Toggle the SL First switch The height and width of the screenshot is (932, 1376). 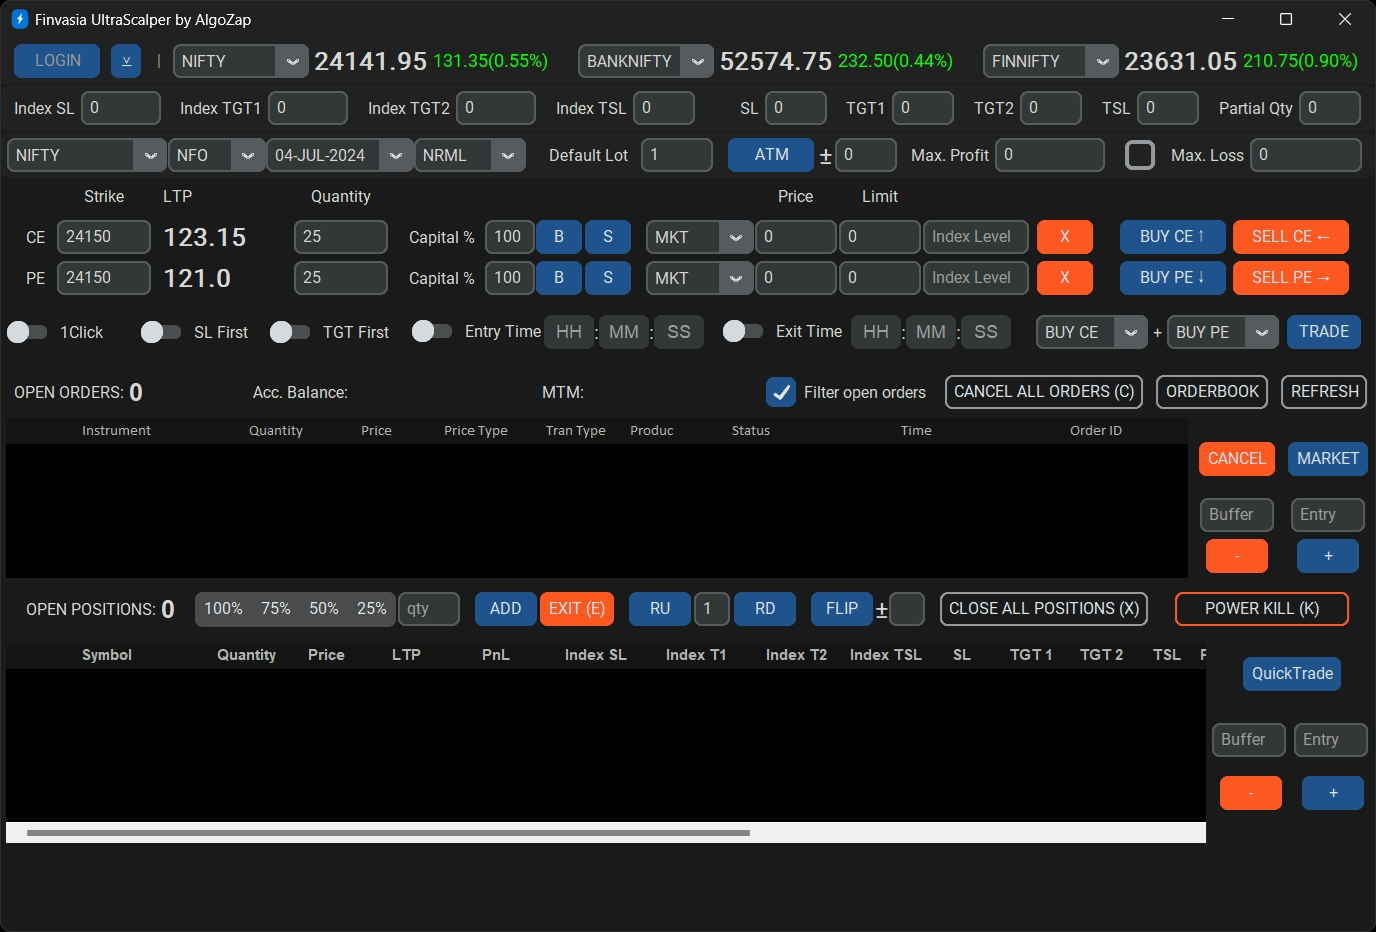[x=161, y=332]
